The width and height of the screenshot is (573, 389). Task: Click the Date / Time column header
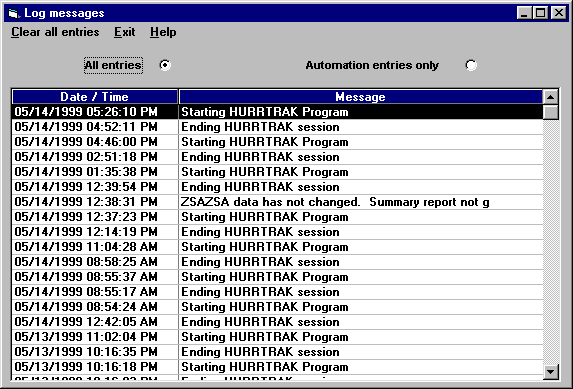click(x=95, y=97)
